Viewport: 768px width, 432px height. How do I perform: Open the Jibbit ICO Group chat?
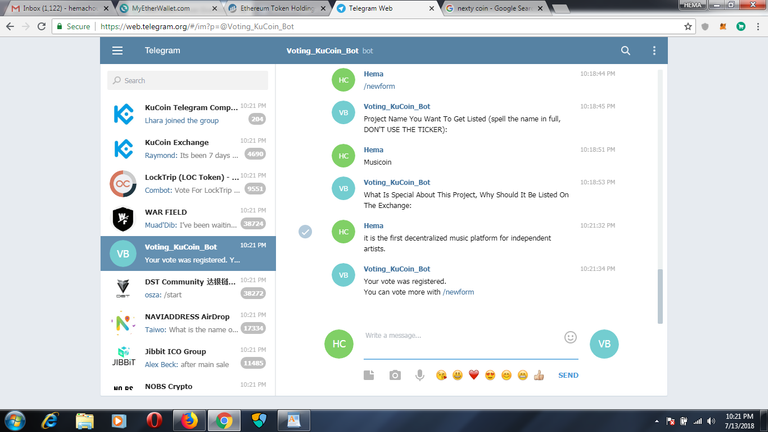click(x=188, y=358)
